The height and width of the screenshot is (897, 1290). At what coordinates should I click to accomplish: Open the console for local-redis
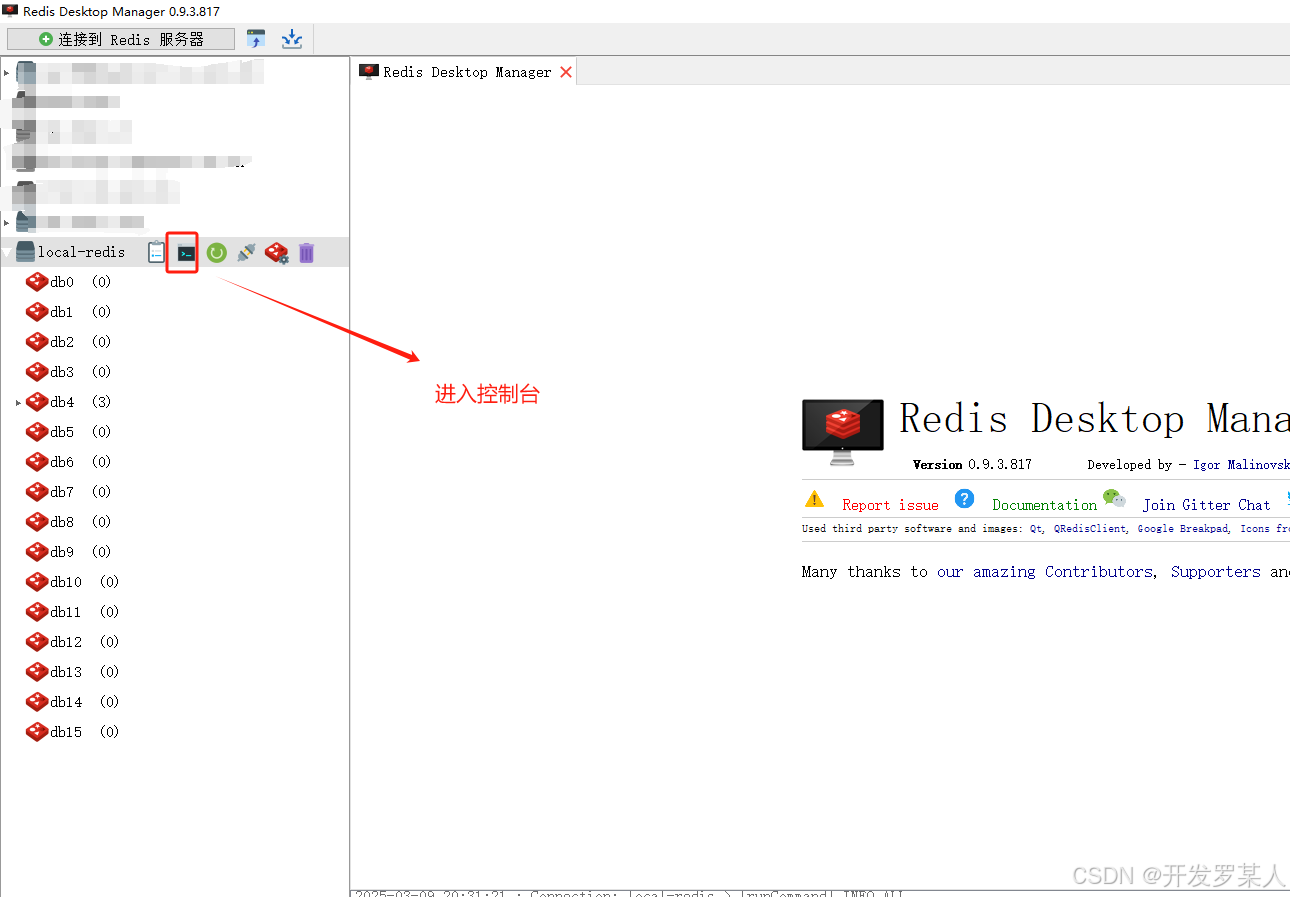[x=182, y=252]
